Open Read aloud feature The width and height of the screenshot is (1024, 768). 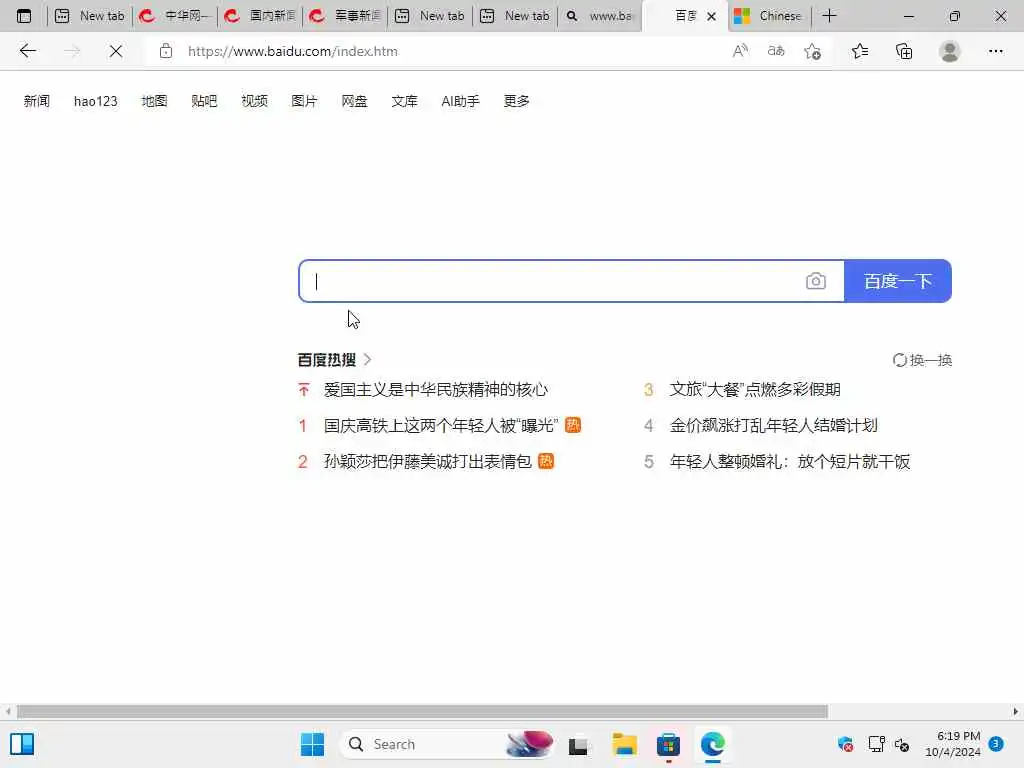tap(740, 51)
